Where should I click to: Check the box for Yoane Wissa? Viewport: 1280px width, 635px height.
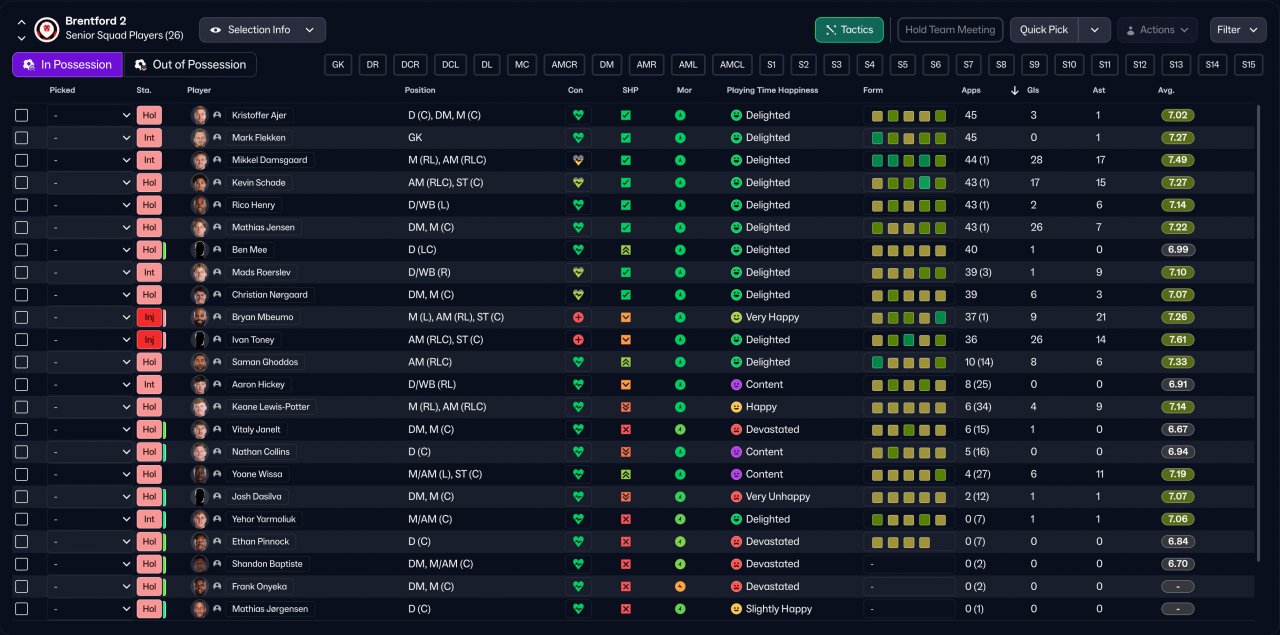tap(22, 474)
